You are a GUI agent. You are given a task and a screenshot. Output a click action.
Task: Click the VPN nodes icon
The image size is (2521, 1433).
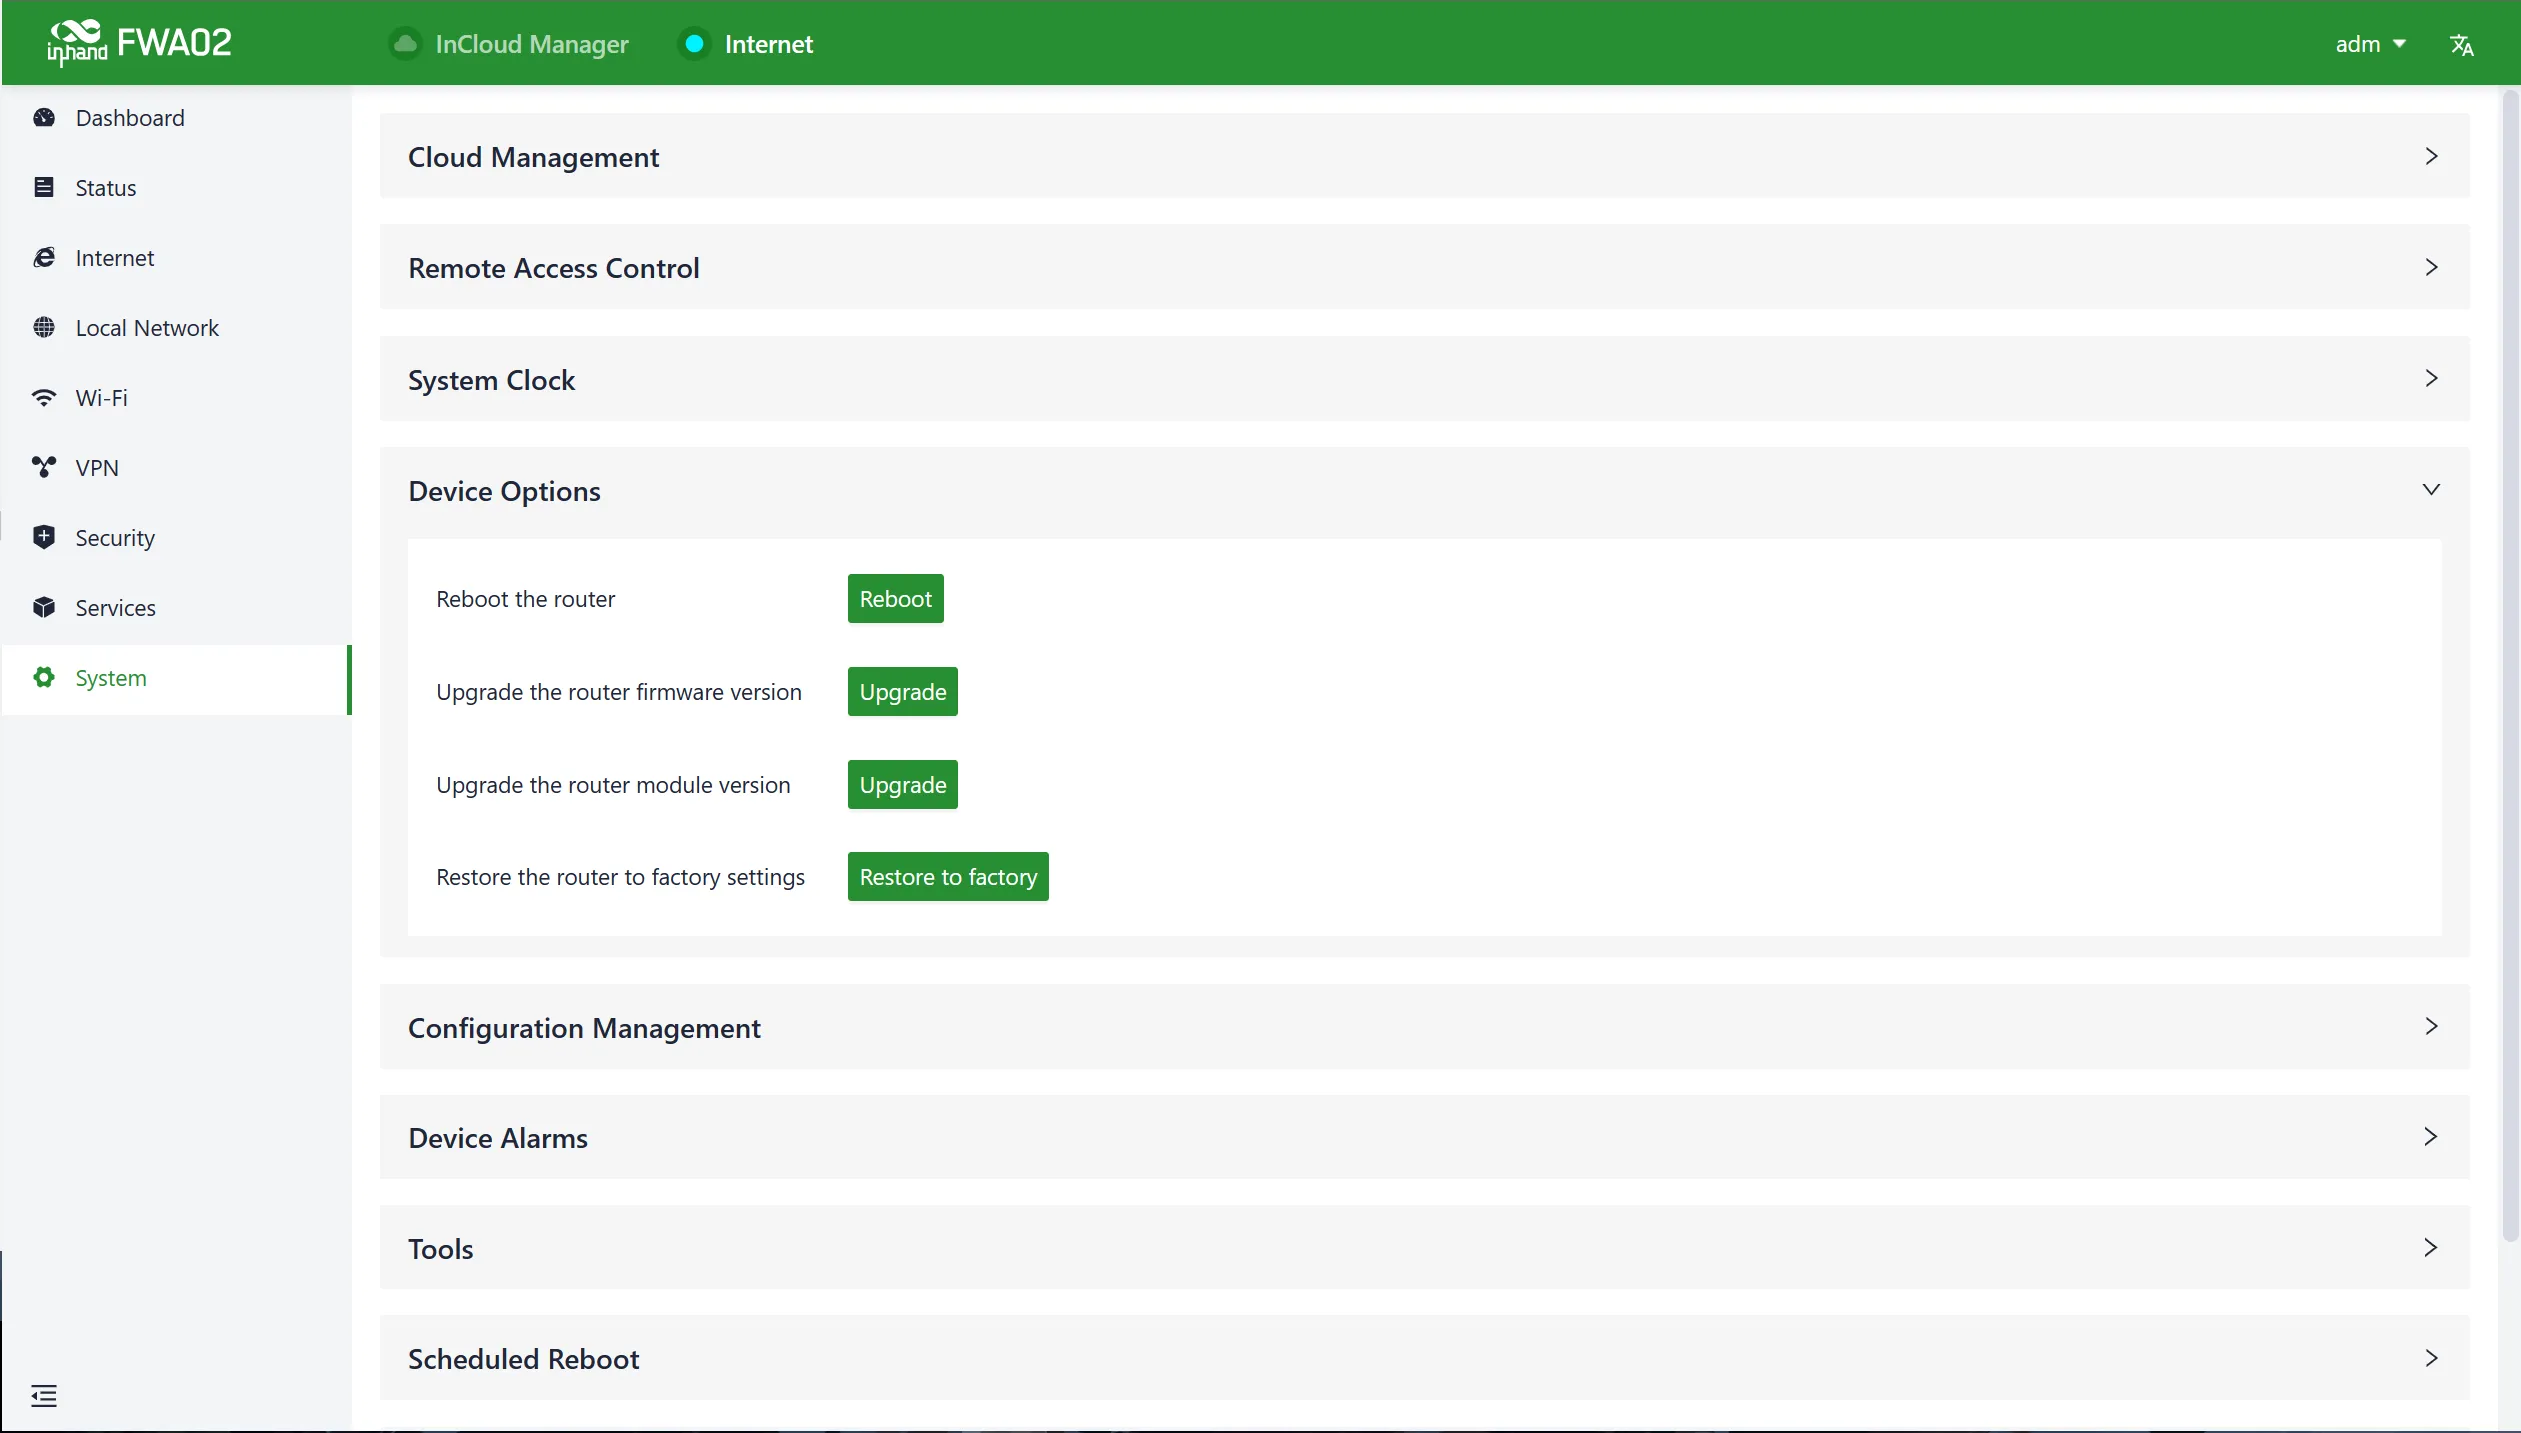(x=44, y=468)
